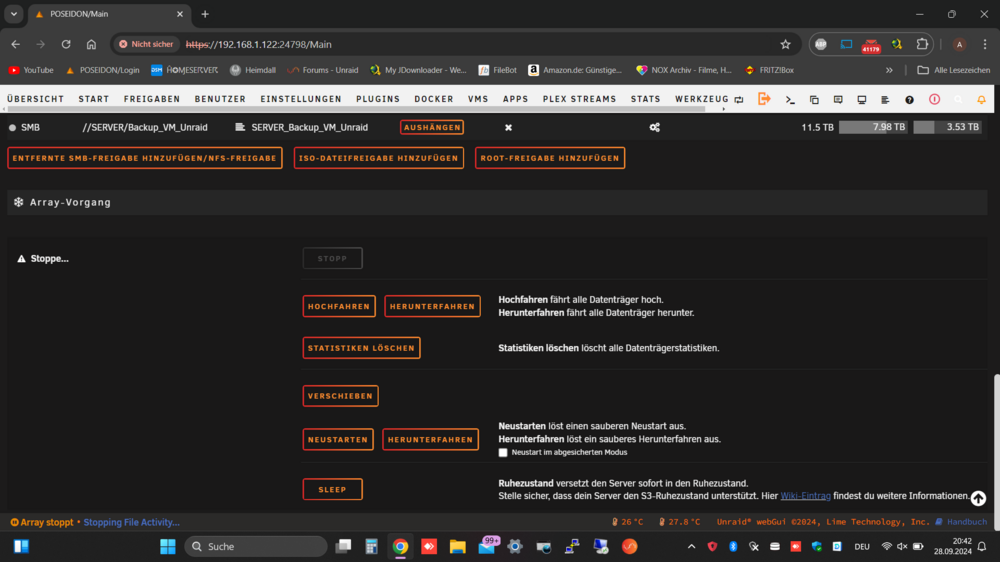Bookmark this page with the star icon
The image size is (1000, 562).
[785, 44]
